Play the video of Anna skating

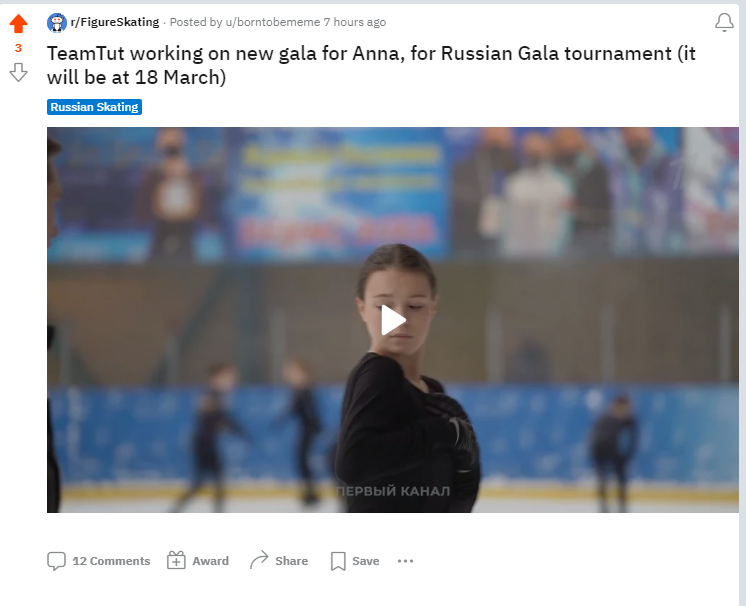(393, 320)
